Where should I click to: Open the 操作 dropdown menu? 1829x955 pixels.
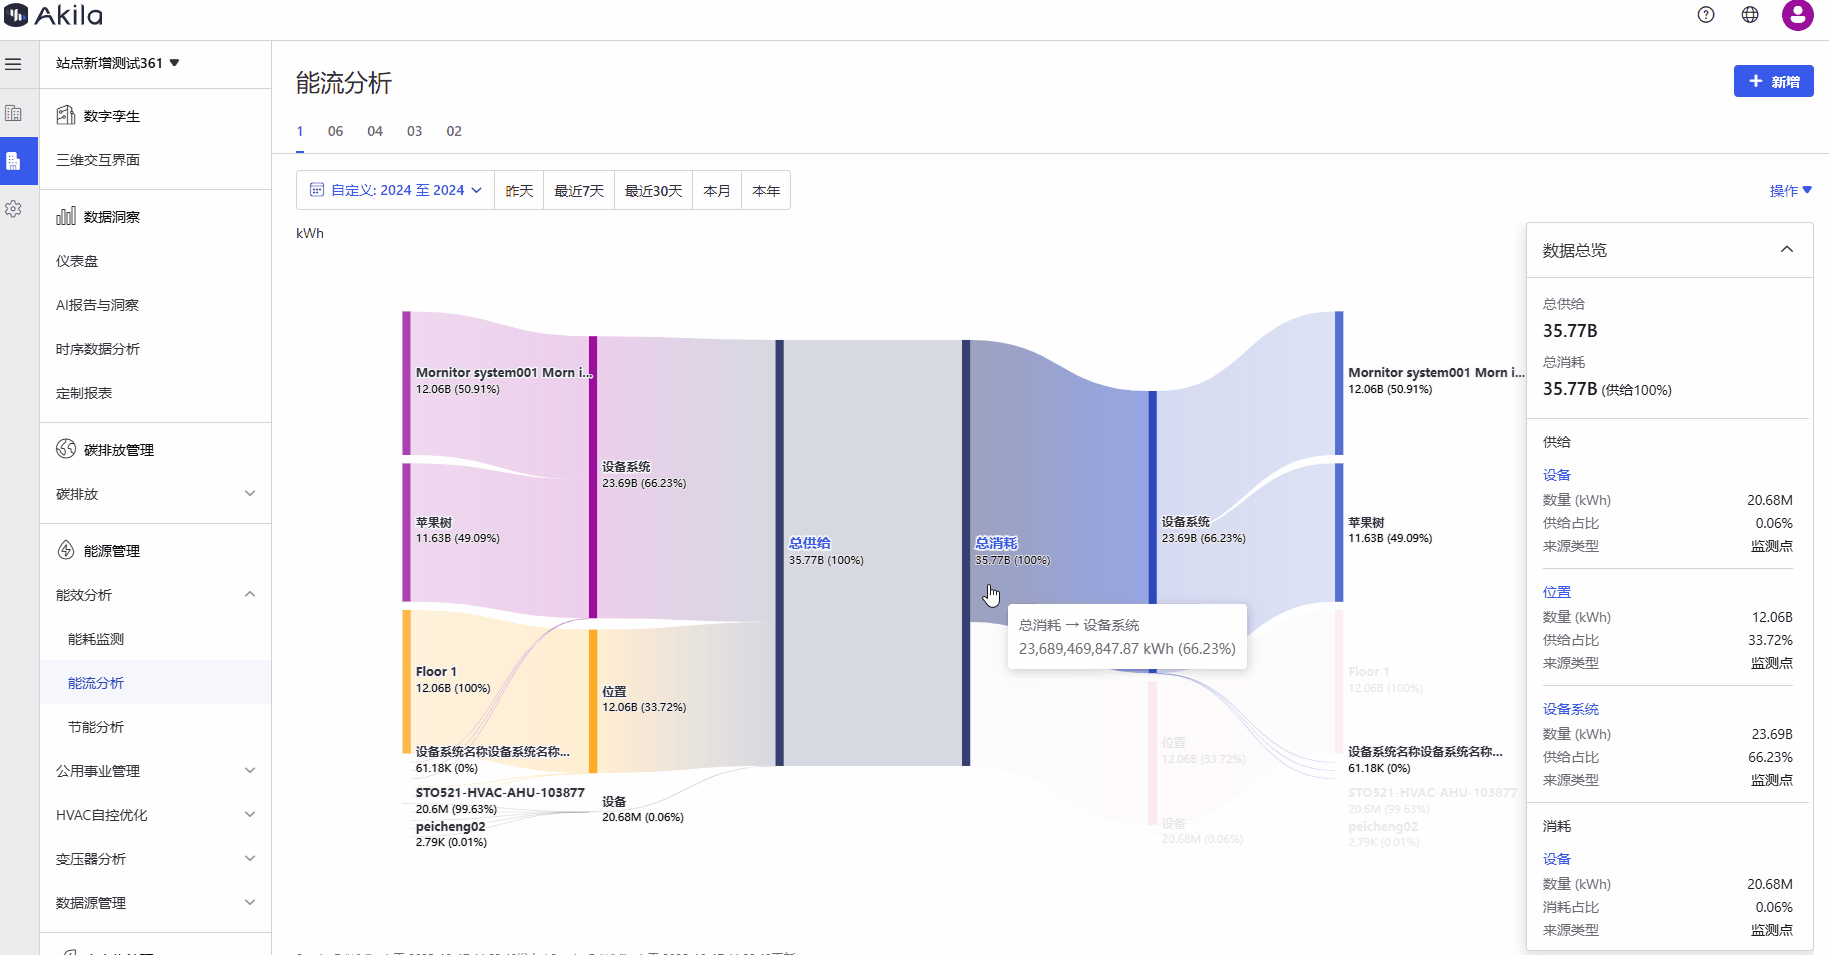1789,191
